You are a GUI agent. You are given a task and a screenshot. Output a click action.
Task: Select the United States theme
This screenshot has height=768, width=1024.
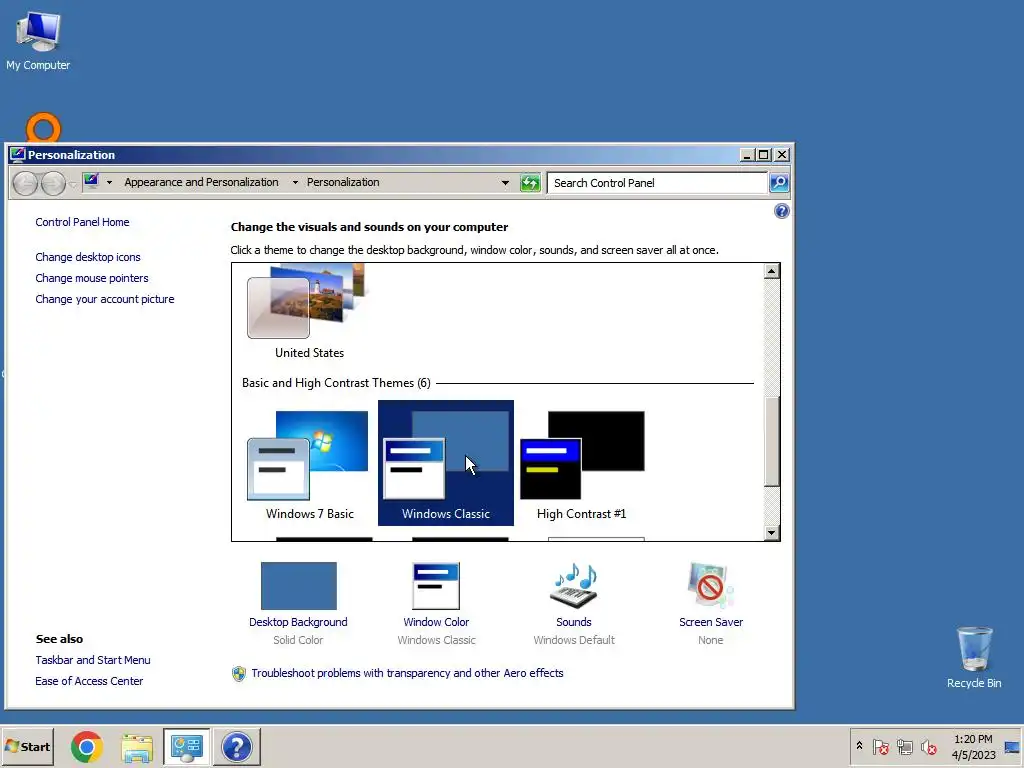pos(309,311)
